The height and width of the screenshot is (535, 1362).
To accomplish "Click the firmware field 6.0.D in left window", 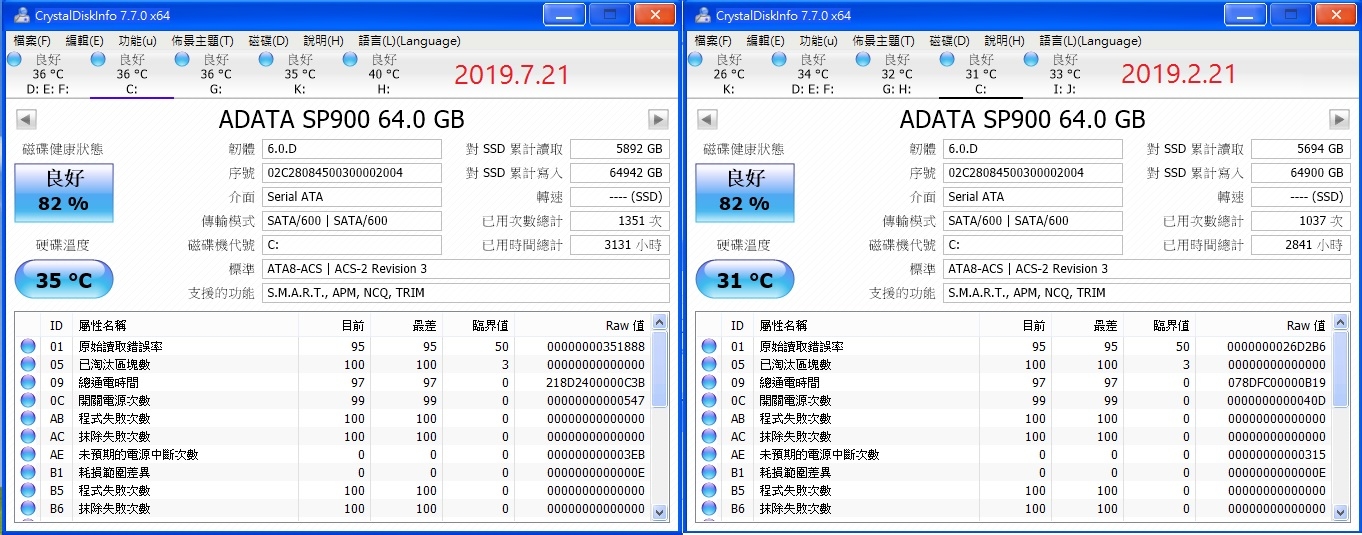I will pos(352,149).
